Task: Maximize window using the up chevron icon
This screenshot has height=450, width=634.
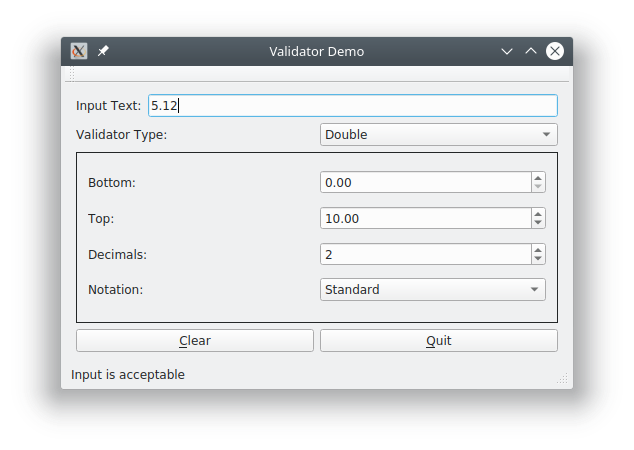Action: (x=531, y=51)
